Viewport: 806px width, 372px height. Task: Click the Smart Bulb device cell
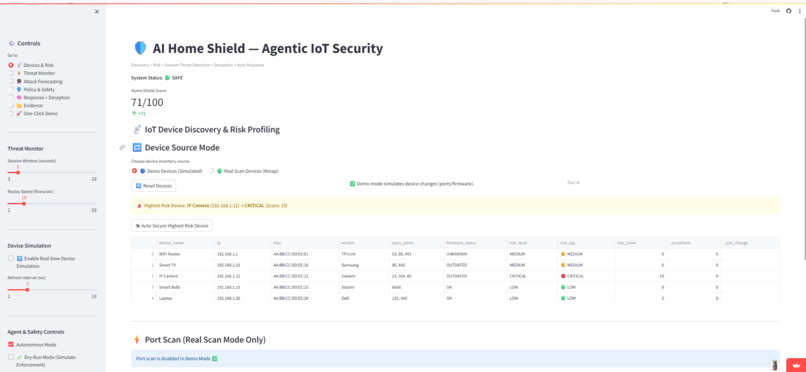click(185, 287)
